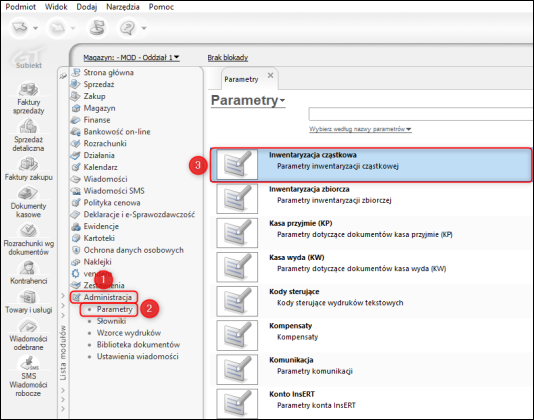This screenshot has height=420, width=534.
Task: Click the Brak blokady link
Action: 228,58
